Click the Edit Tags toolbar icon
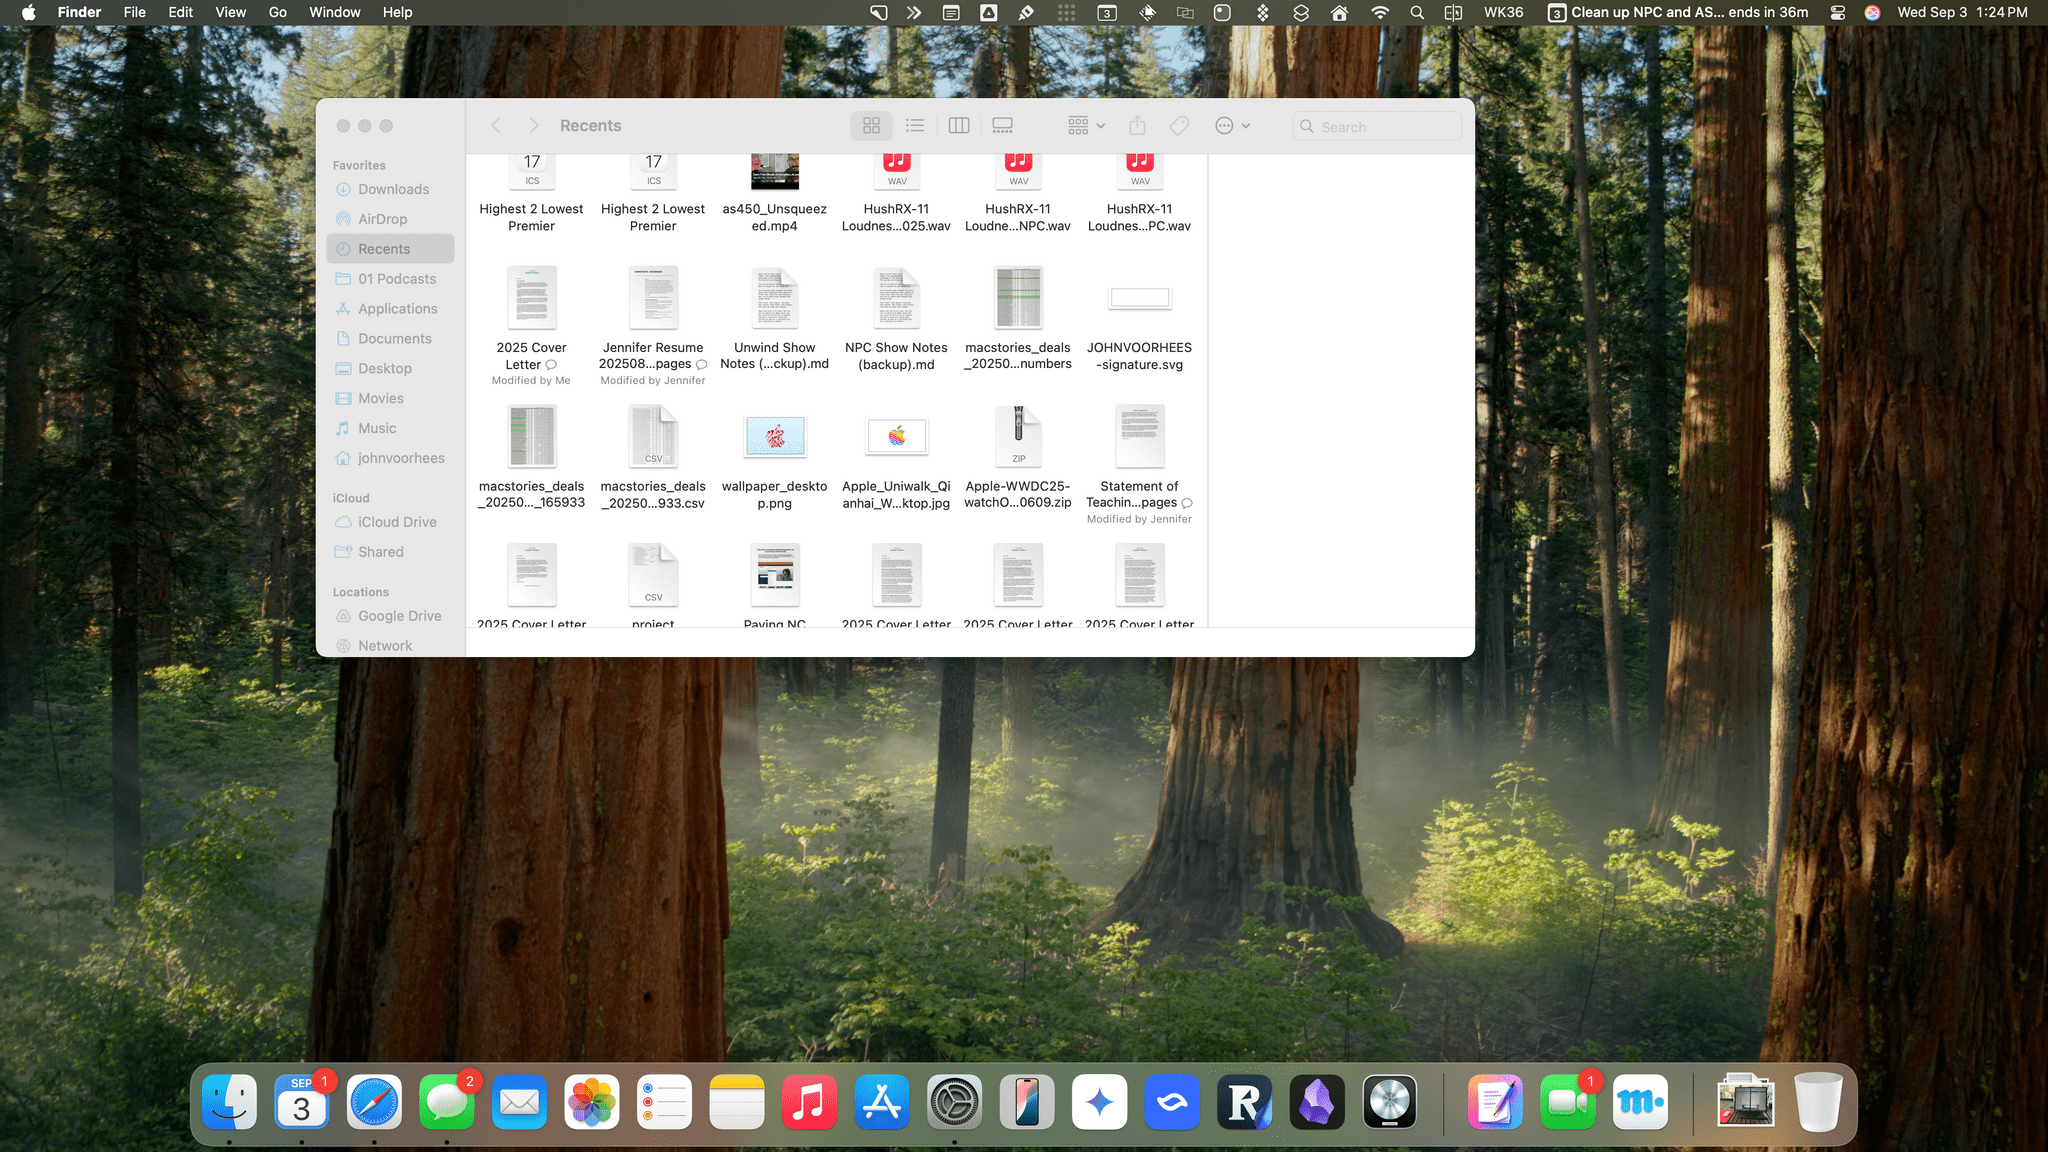 tap(1180, 126)
